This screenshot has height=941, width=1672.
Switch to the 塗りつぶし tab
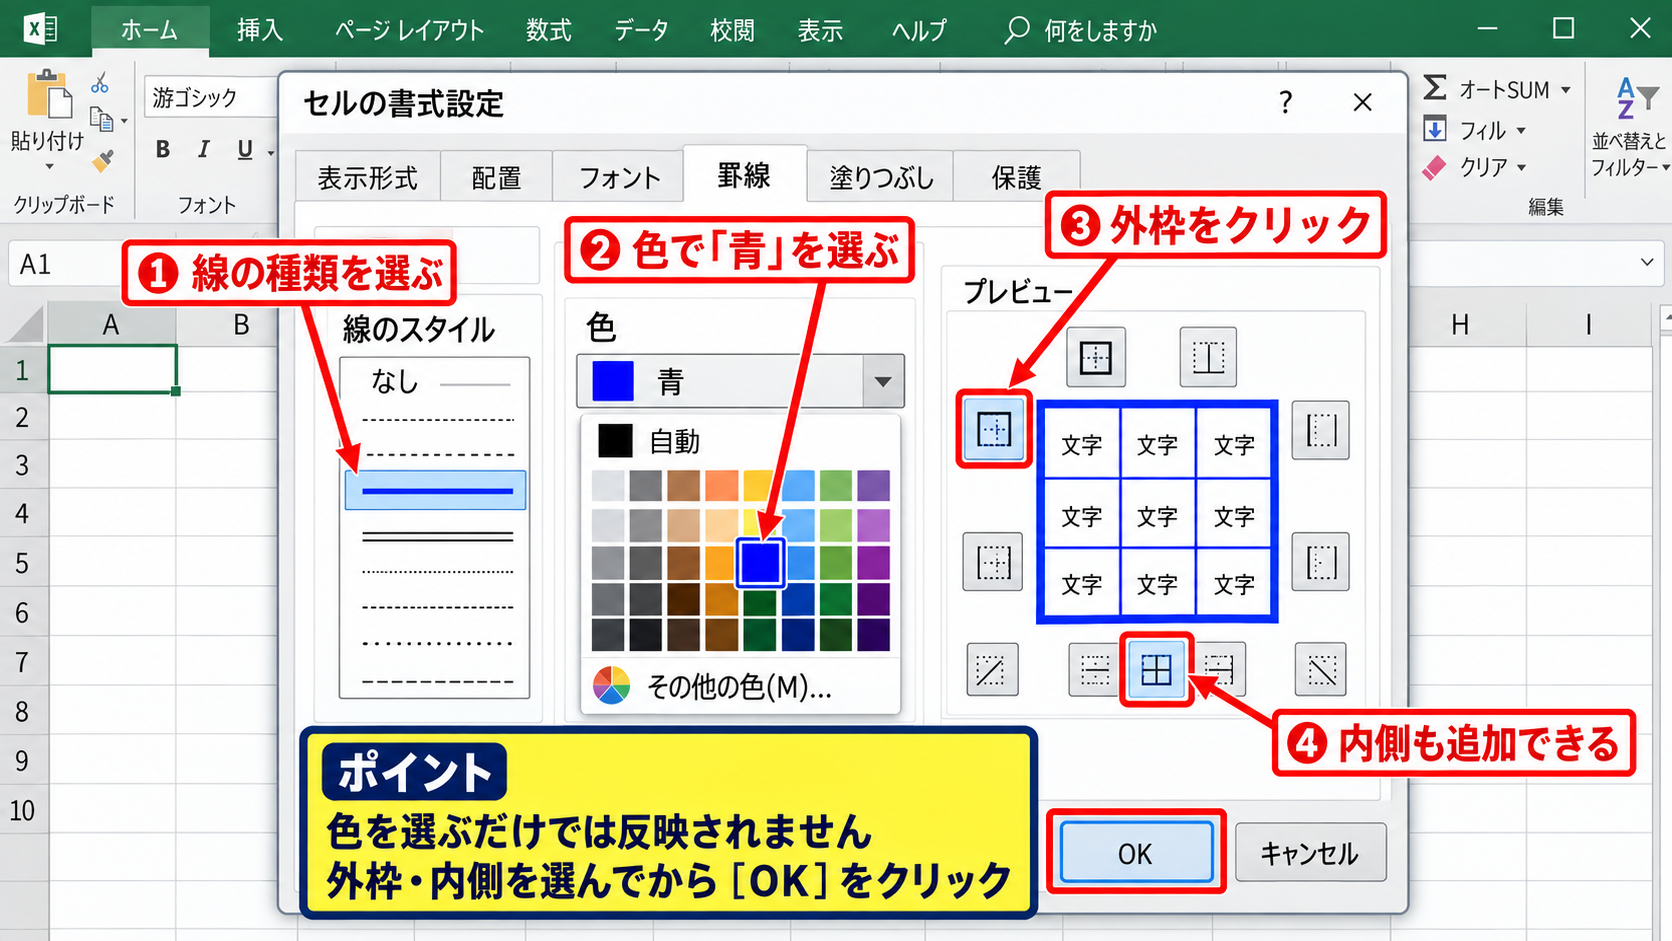881,178
